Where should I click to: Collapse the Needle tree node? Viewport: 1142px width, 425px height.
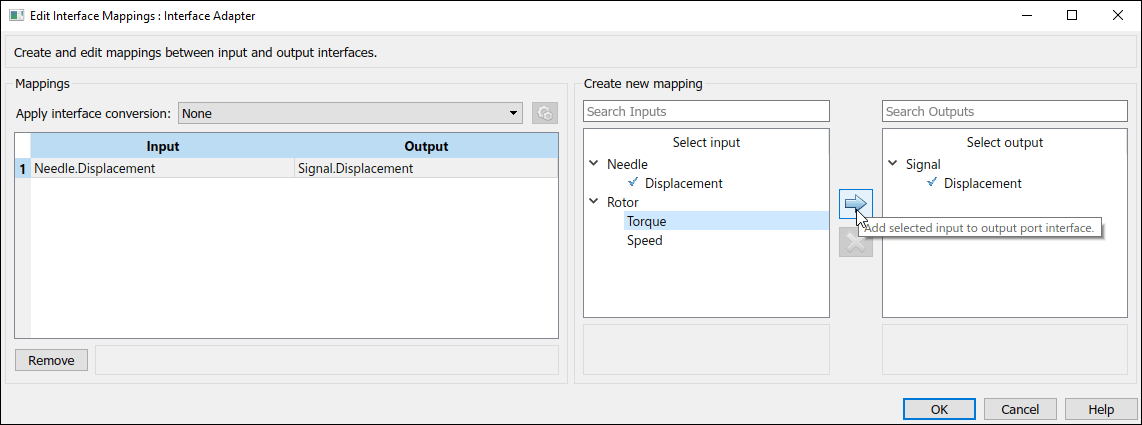[x=596, y=164]
